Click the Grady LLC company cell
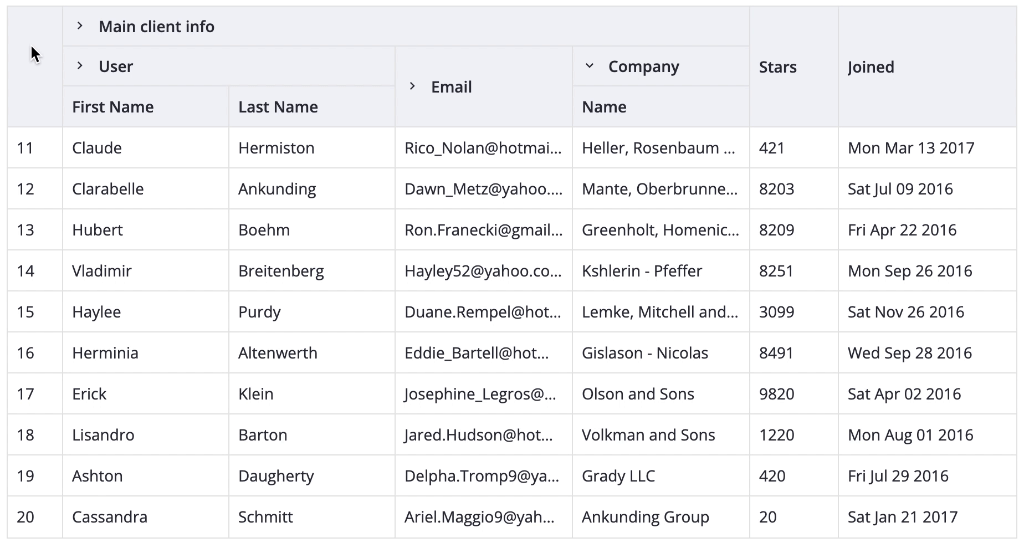Viewport: 1024px width, 544px height. (661, 476)
